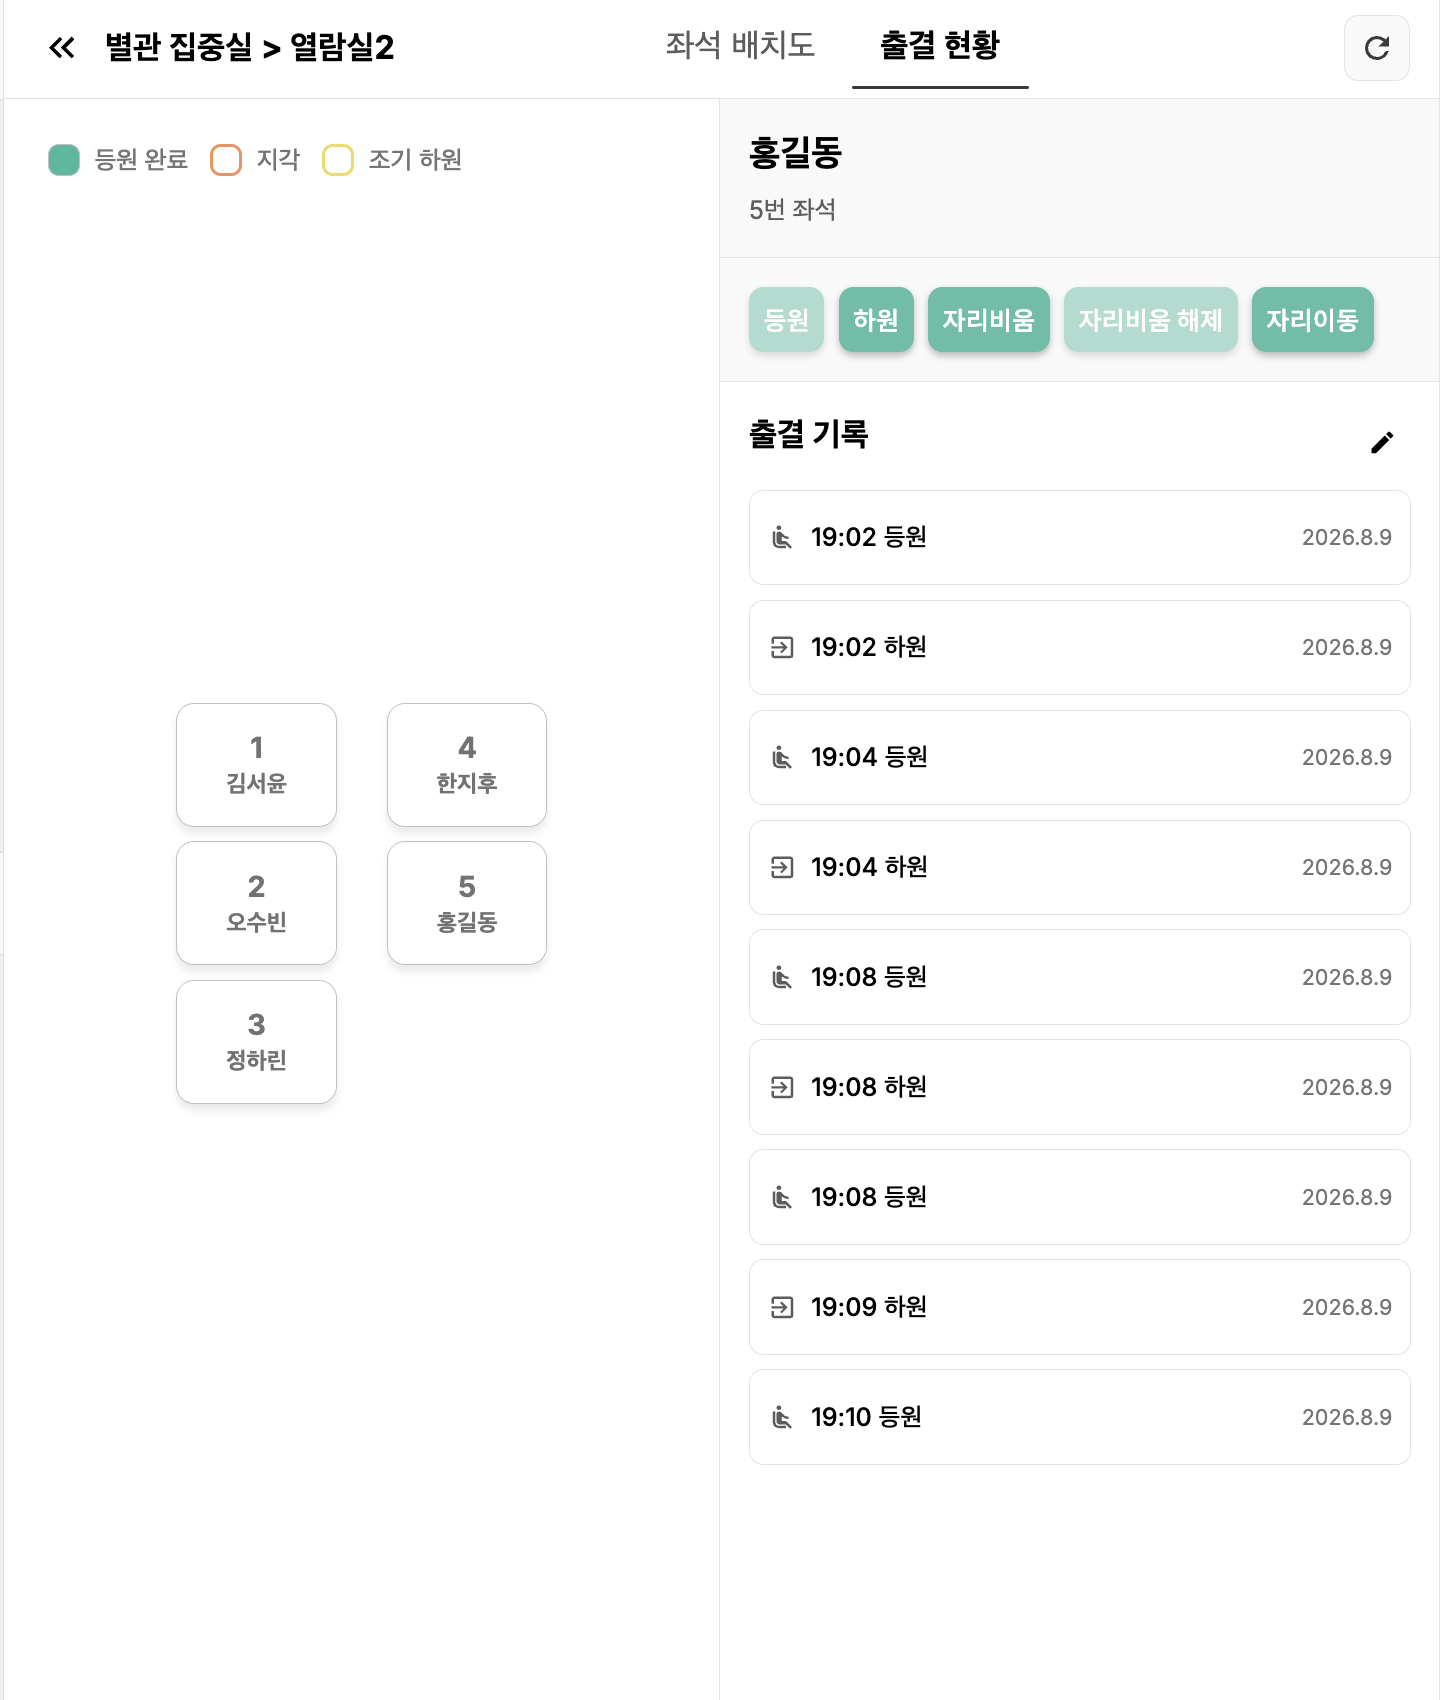Viewport: 1446px width, 1700px height.
Task: Click the exit icon in the 19:04 하원 record
Action: coord(782,868)
